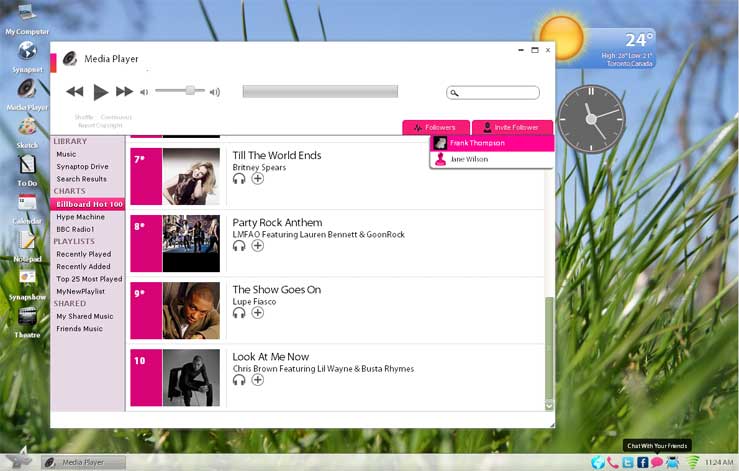Open My Shared Music
Viewport: 739px width, 471px height.
click(85, 316)
